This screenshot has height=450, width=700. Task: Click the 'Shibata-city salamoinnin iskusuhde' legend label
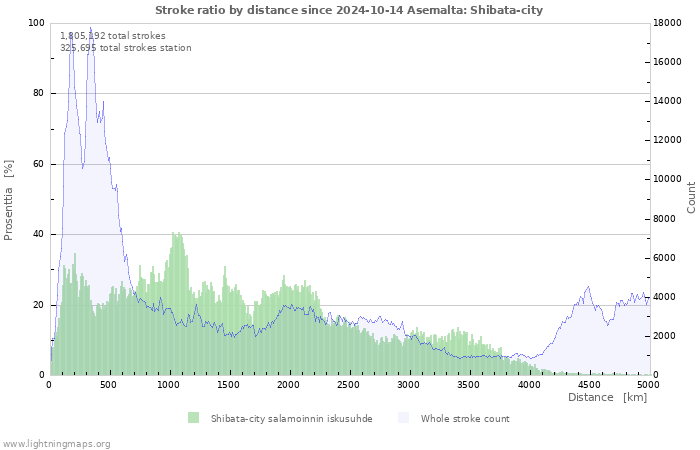click(291, 419)
